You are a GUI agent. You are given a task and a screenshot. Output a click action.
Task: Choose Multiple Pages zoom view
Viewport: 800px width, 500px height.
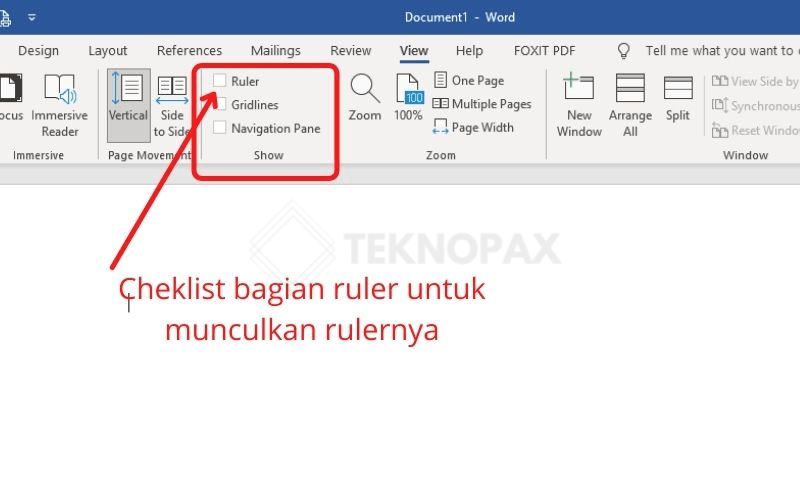482,104
